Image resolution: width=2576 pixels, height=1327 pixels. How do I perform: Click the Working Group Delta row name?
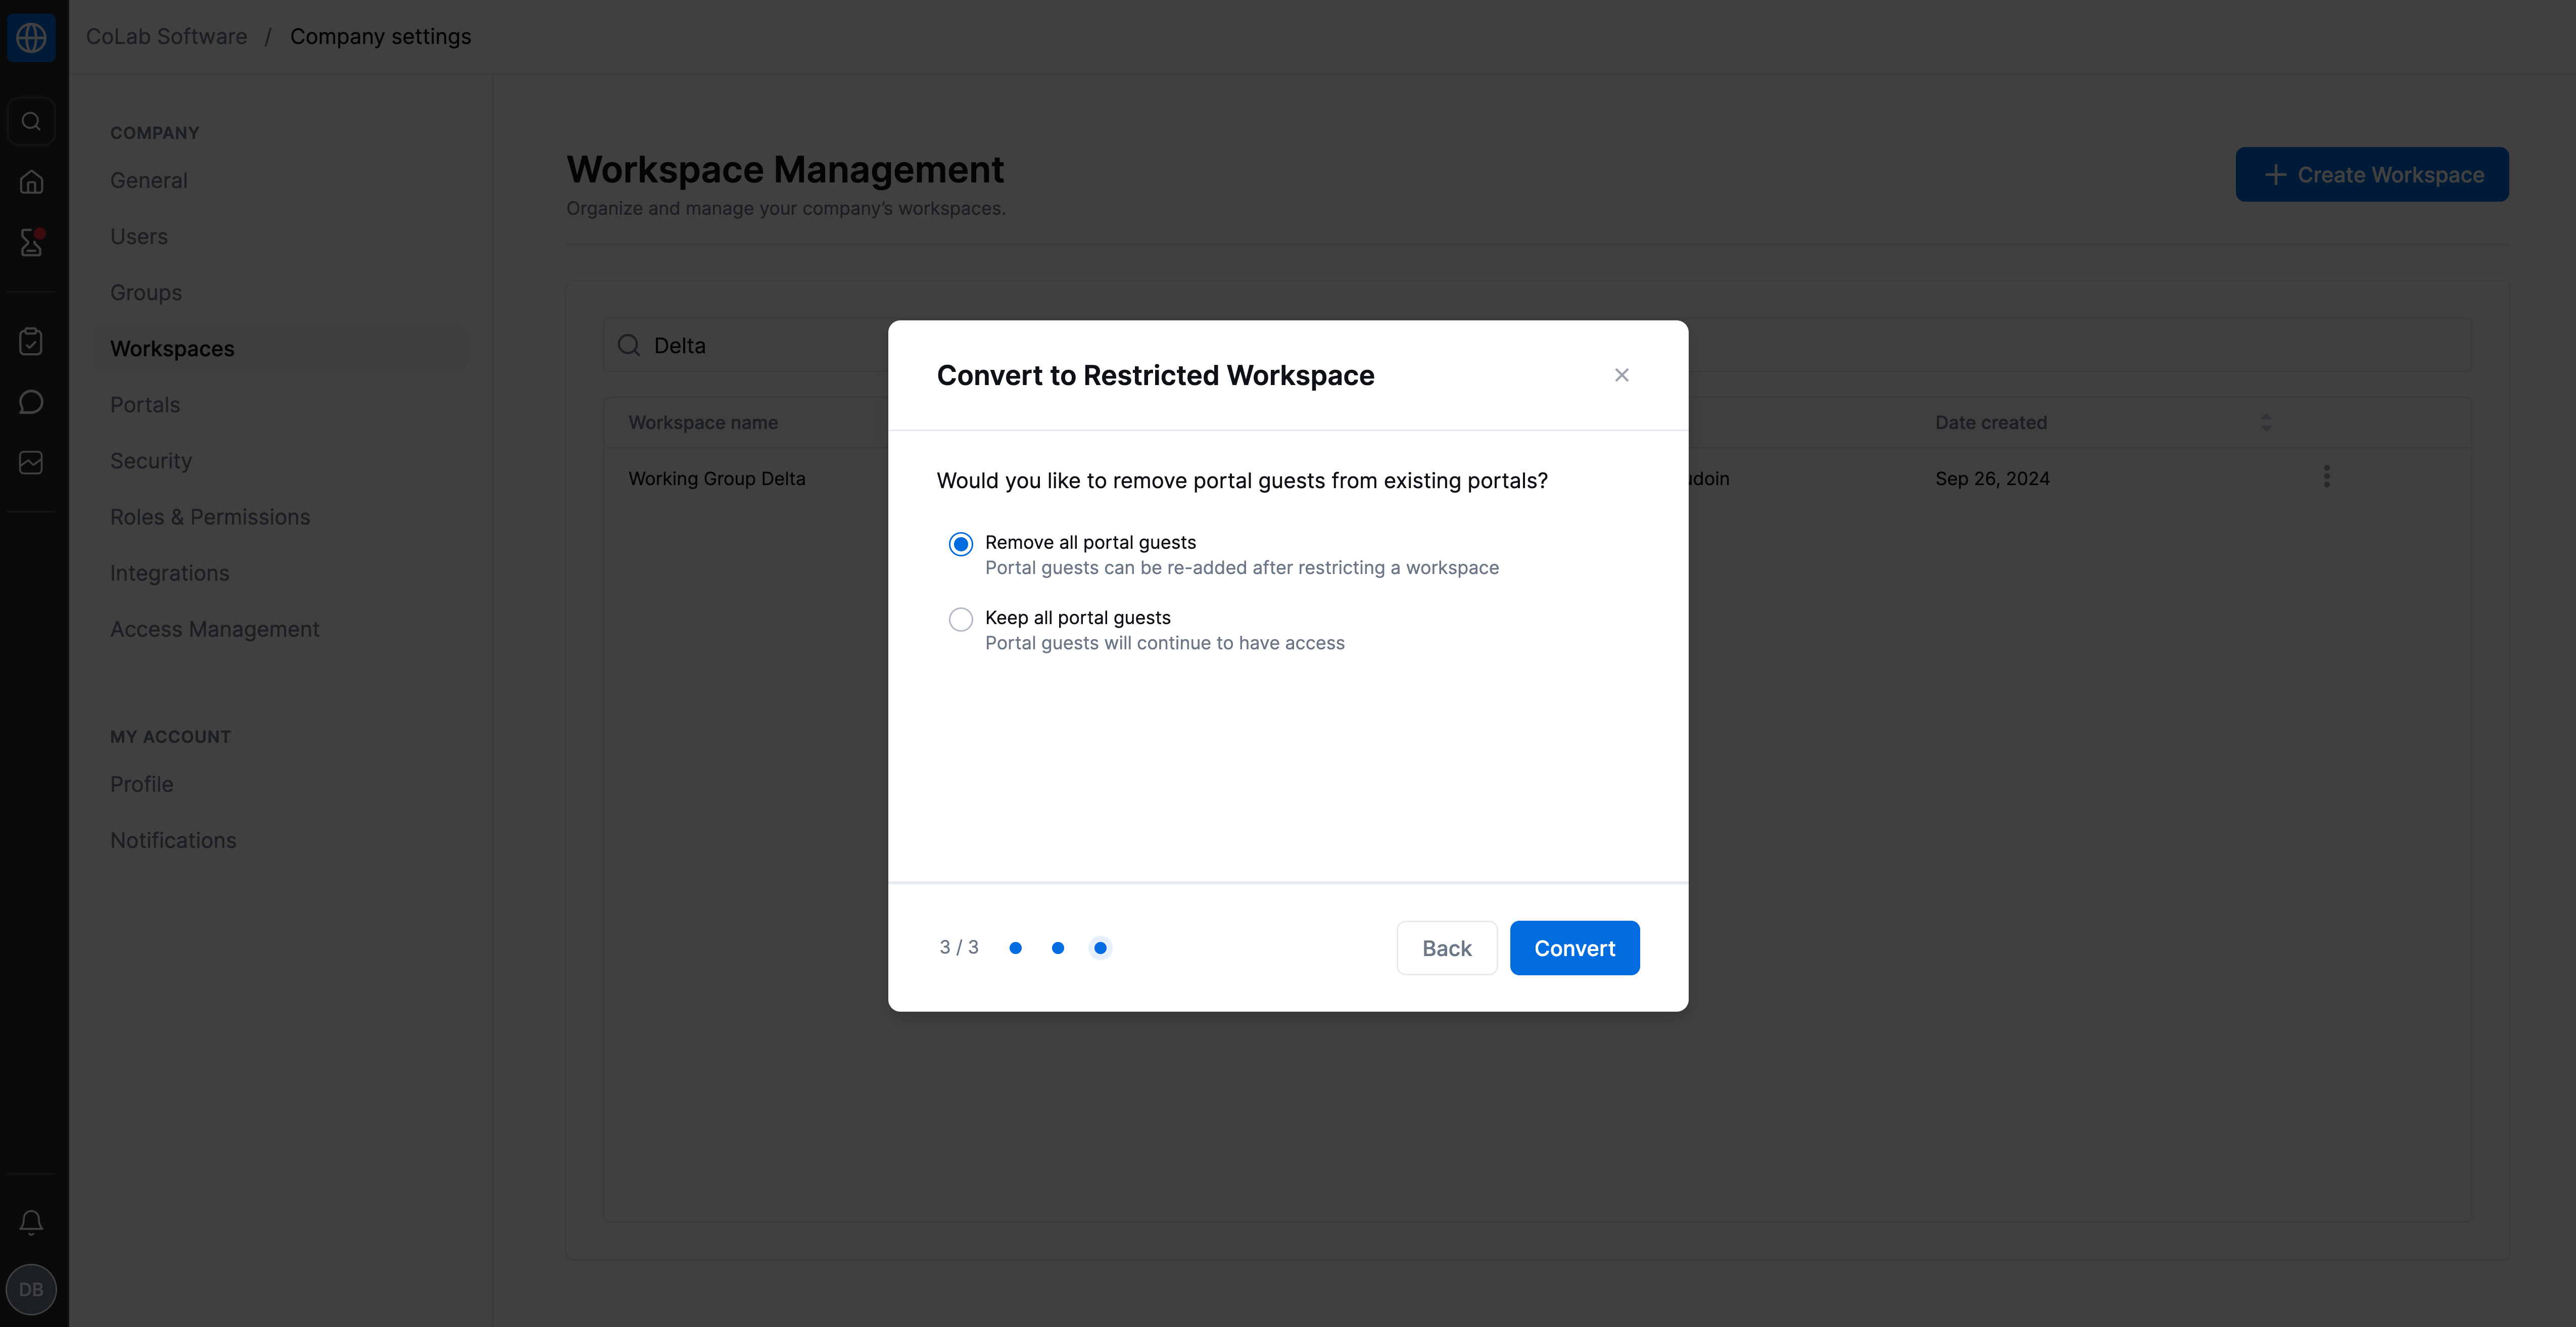tap(717, 479)
